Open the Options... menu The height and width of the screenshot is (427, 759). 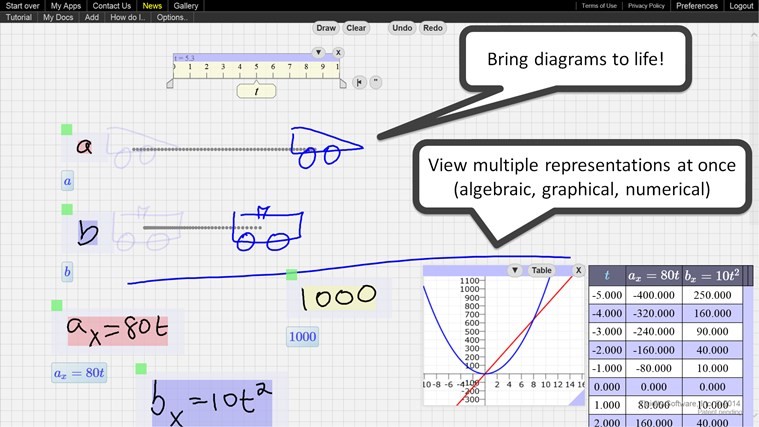point(172,18)
